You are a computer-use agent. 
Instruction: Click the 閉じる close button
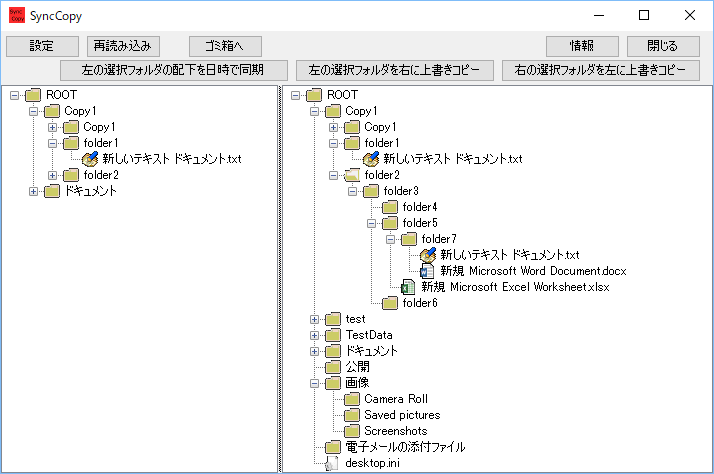663,46
